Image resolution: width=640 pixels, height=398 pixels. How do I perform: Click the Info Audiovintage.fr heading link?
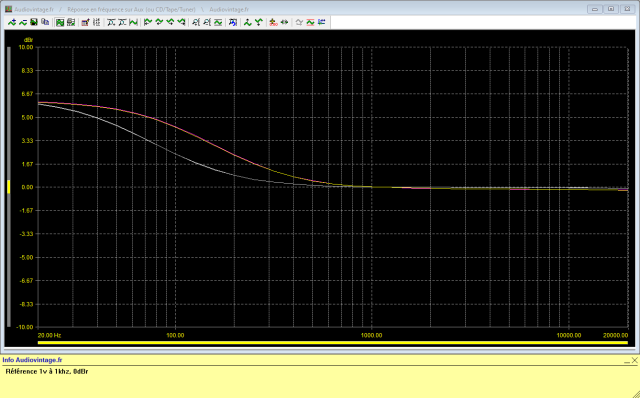[32, 360]
